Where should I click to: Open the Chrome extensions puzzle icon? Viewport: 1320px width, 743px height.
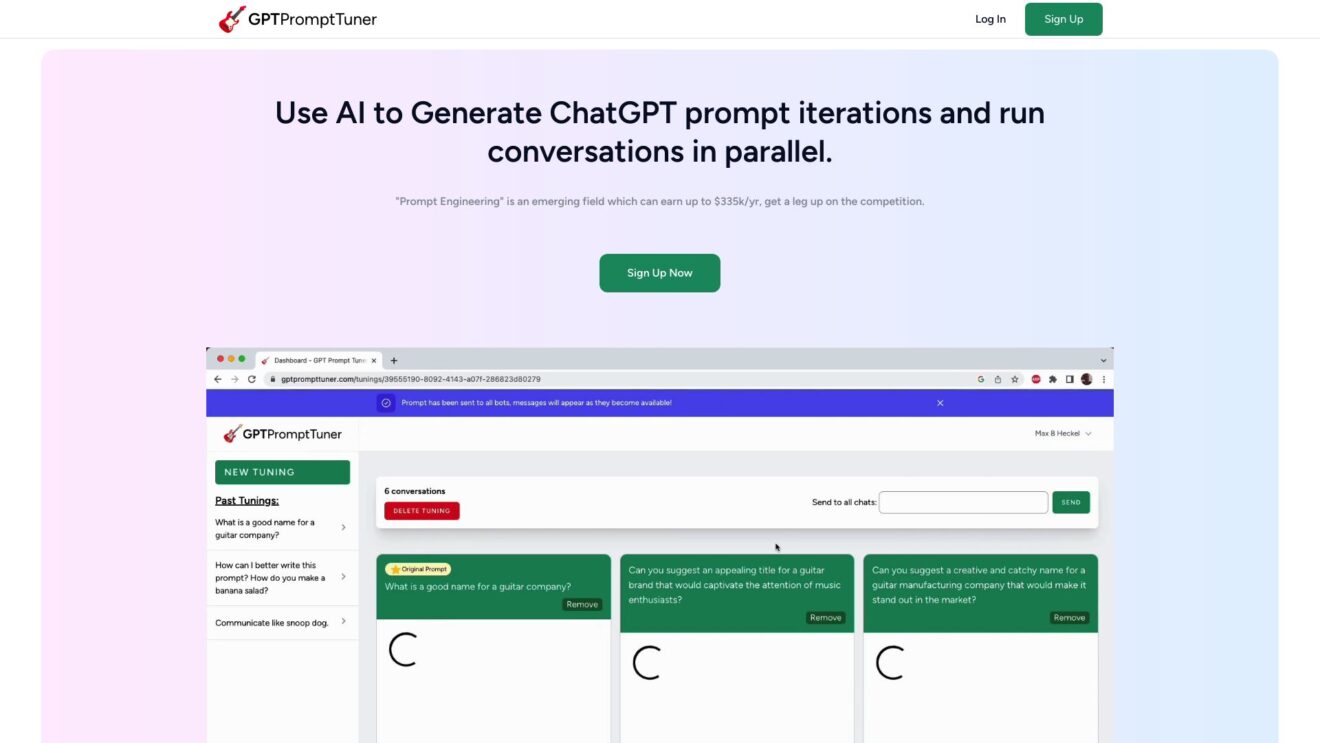click(1052, 379)
